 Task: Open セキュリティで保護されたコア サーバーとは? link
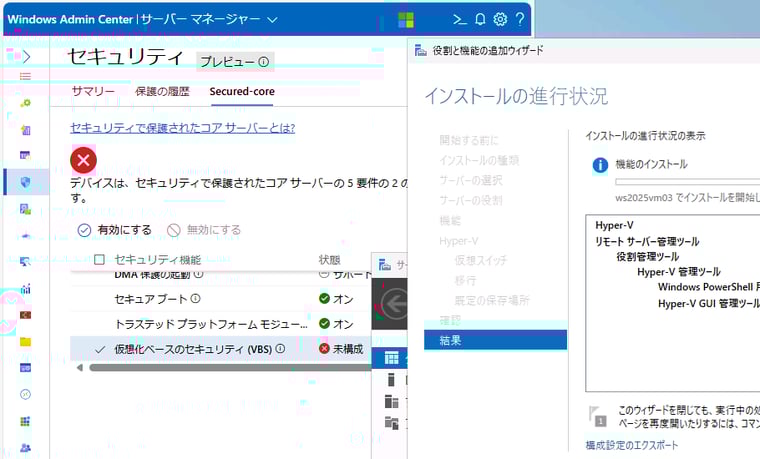click(x=183, y=127)
